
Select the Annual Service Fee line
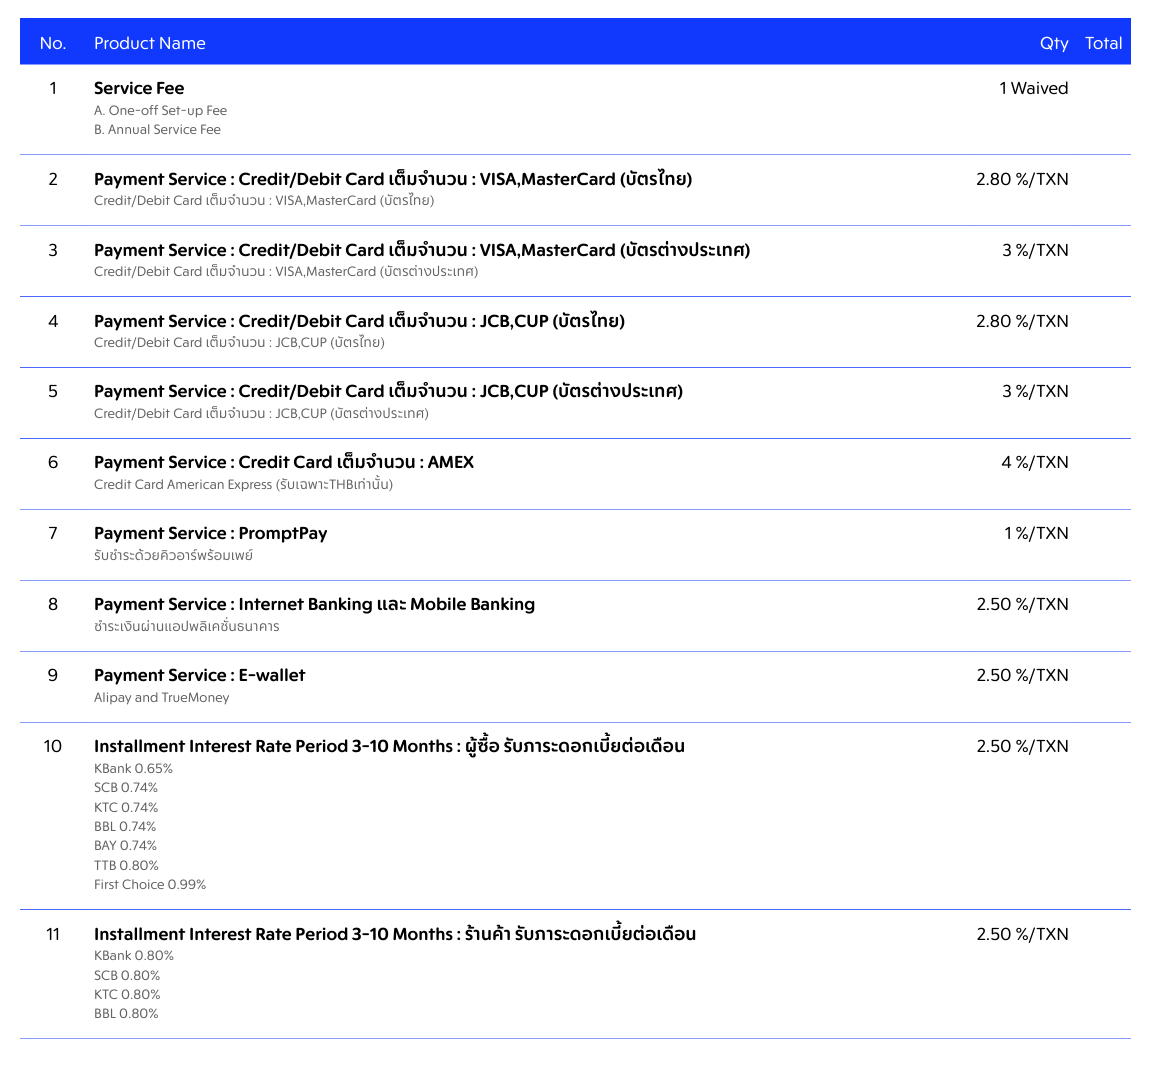[157, 130]
